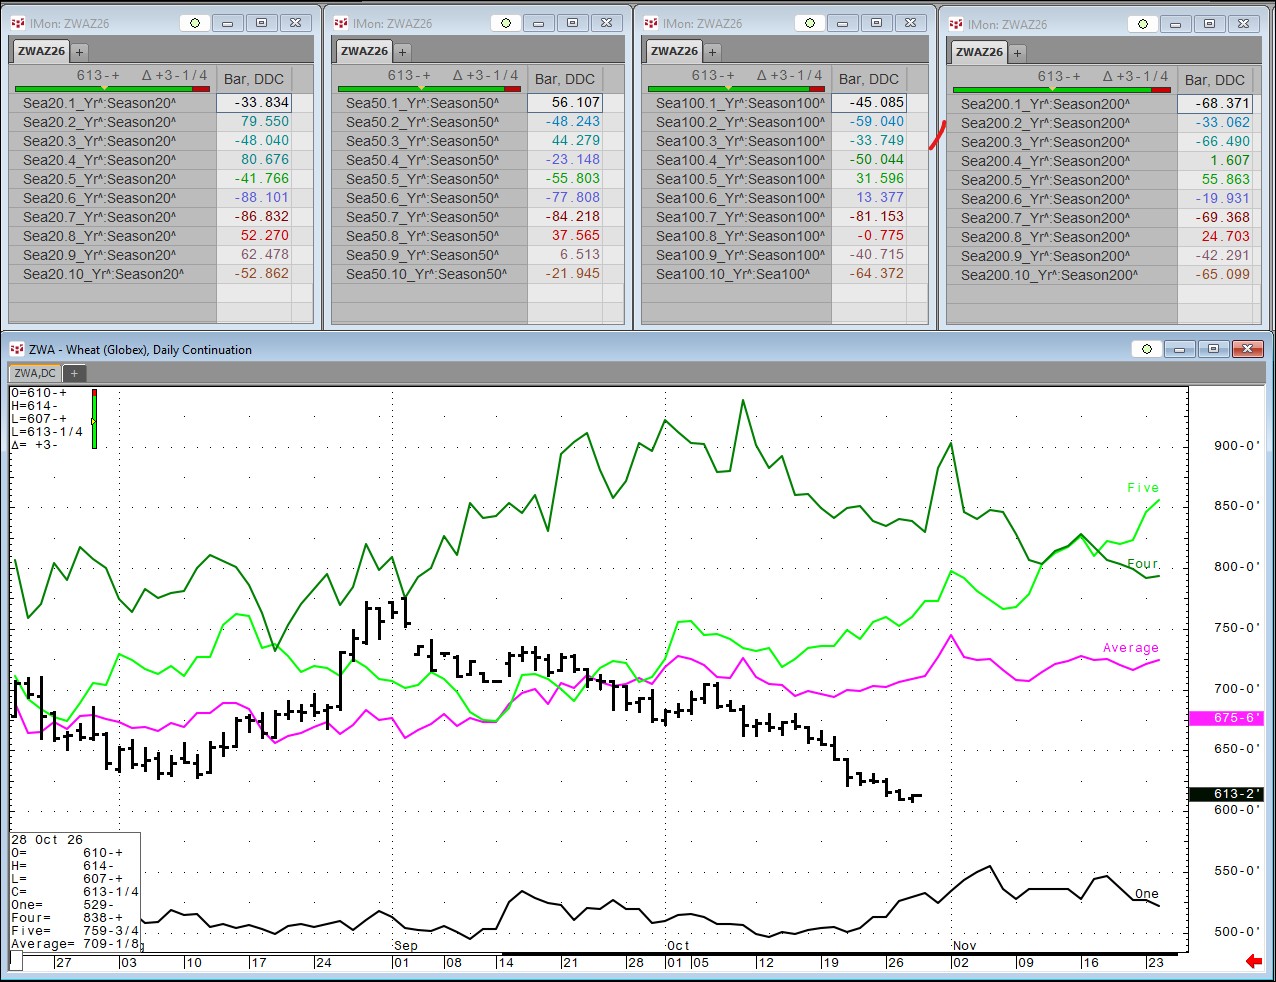
Task: Click the green circle button in the Season200 IMon window
Action: click(1143, 24)
